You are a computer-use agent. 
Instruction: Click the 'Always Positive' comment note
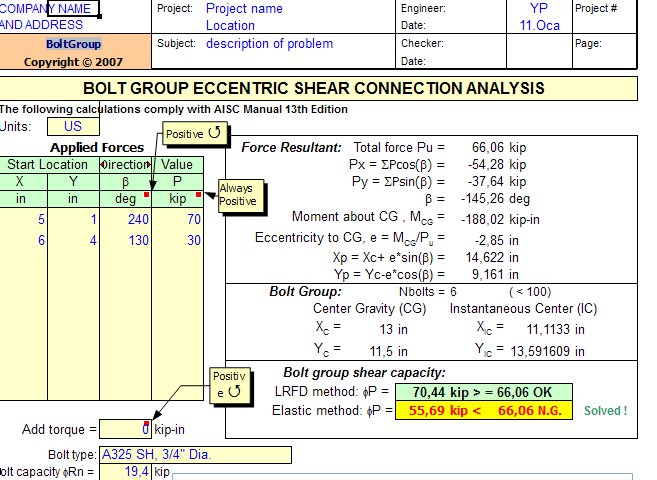[x=241, y=195]
